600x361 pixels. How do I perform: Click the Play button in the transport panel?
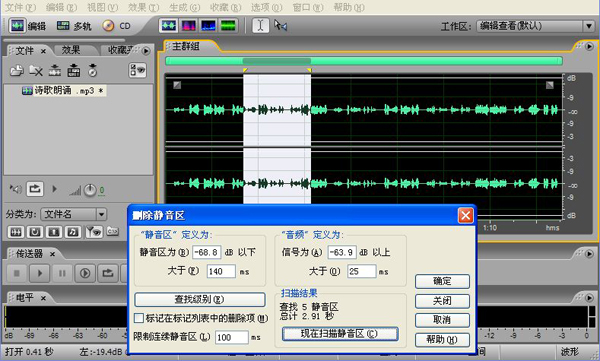click(39, 273)
